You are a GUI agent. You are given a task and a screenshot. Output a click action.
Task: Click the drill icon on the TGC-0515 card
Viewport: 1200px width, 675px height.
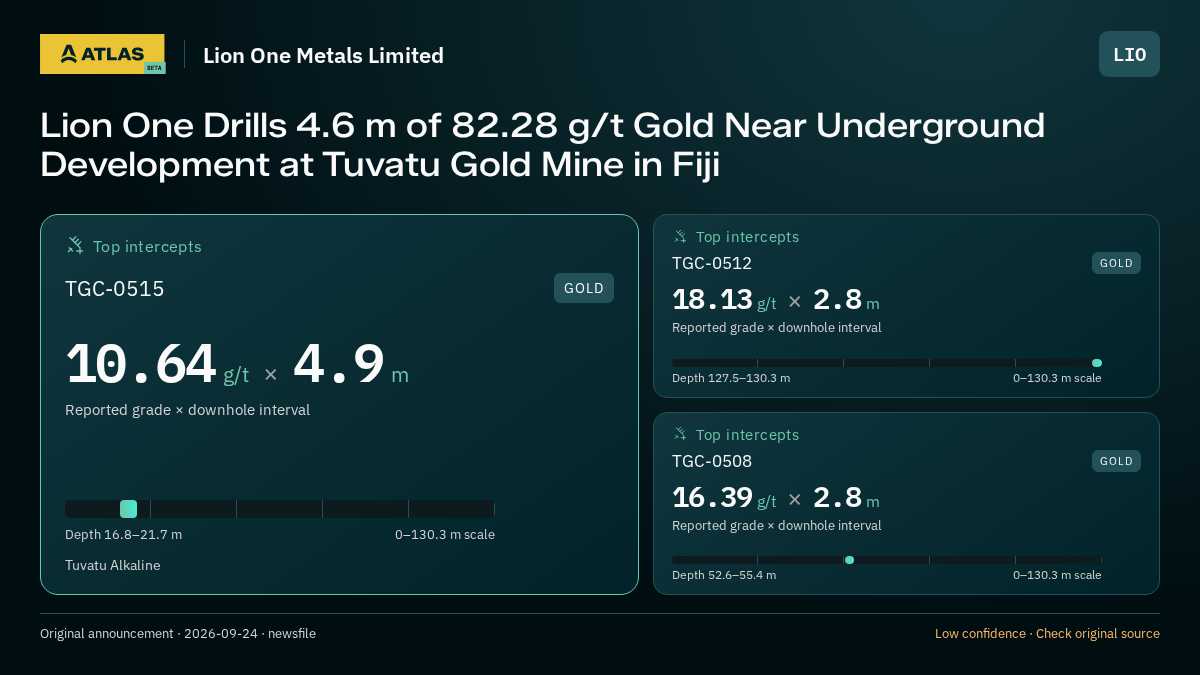tap(75, 245)
